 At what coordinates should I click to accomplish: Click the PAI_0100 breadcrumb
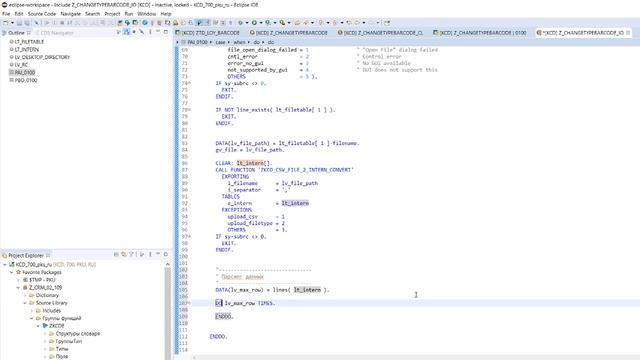(198, 42)
